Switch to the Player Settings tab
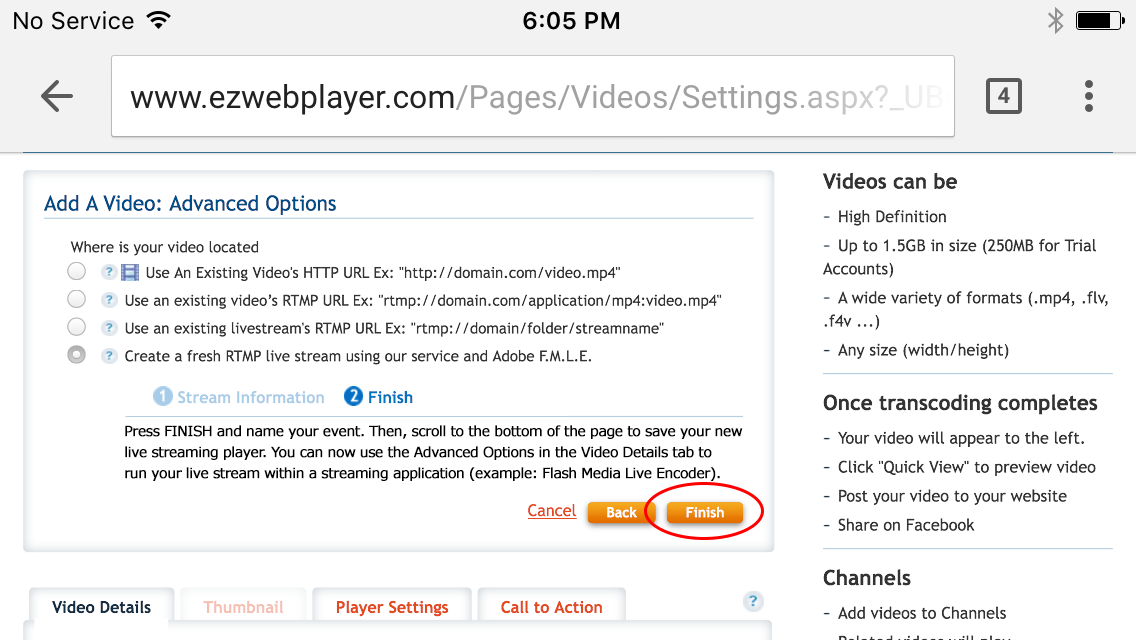1136x640 pixels. pos(392,607)
